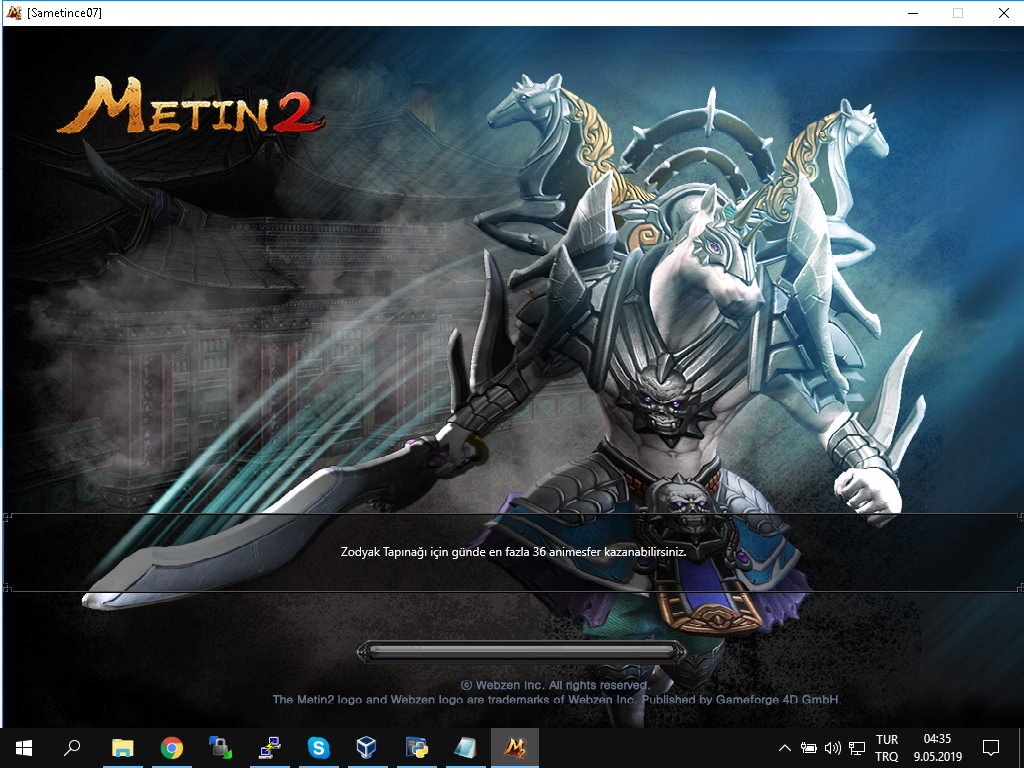The image size is (1024, 768).
Task: Open the volume control in tray
Action: (x=833, y=748)
